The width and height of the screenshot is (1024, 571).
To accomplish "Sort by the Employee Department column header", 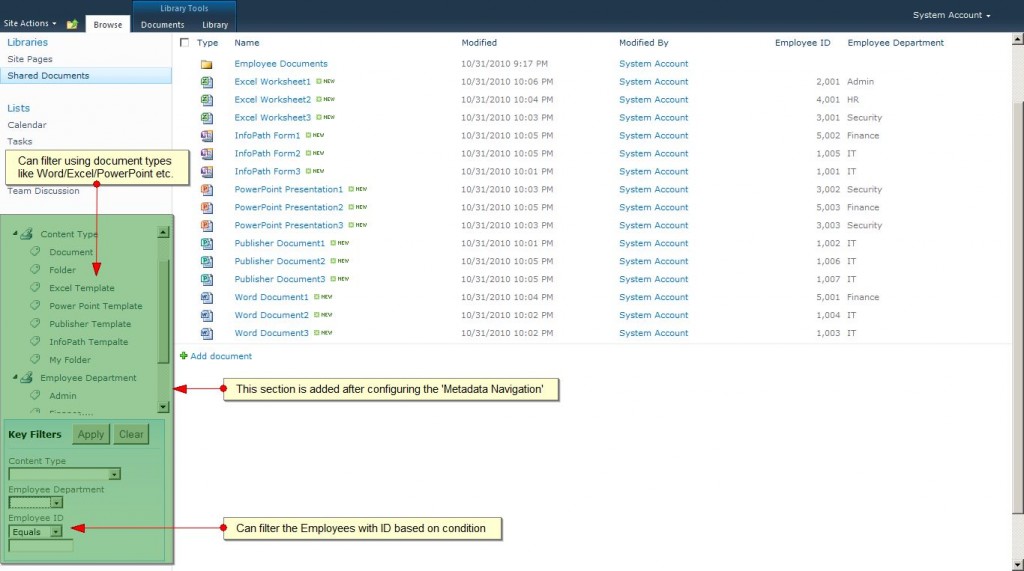I will tap(895, 42).
